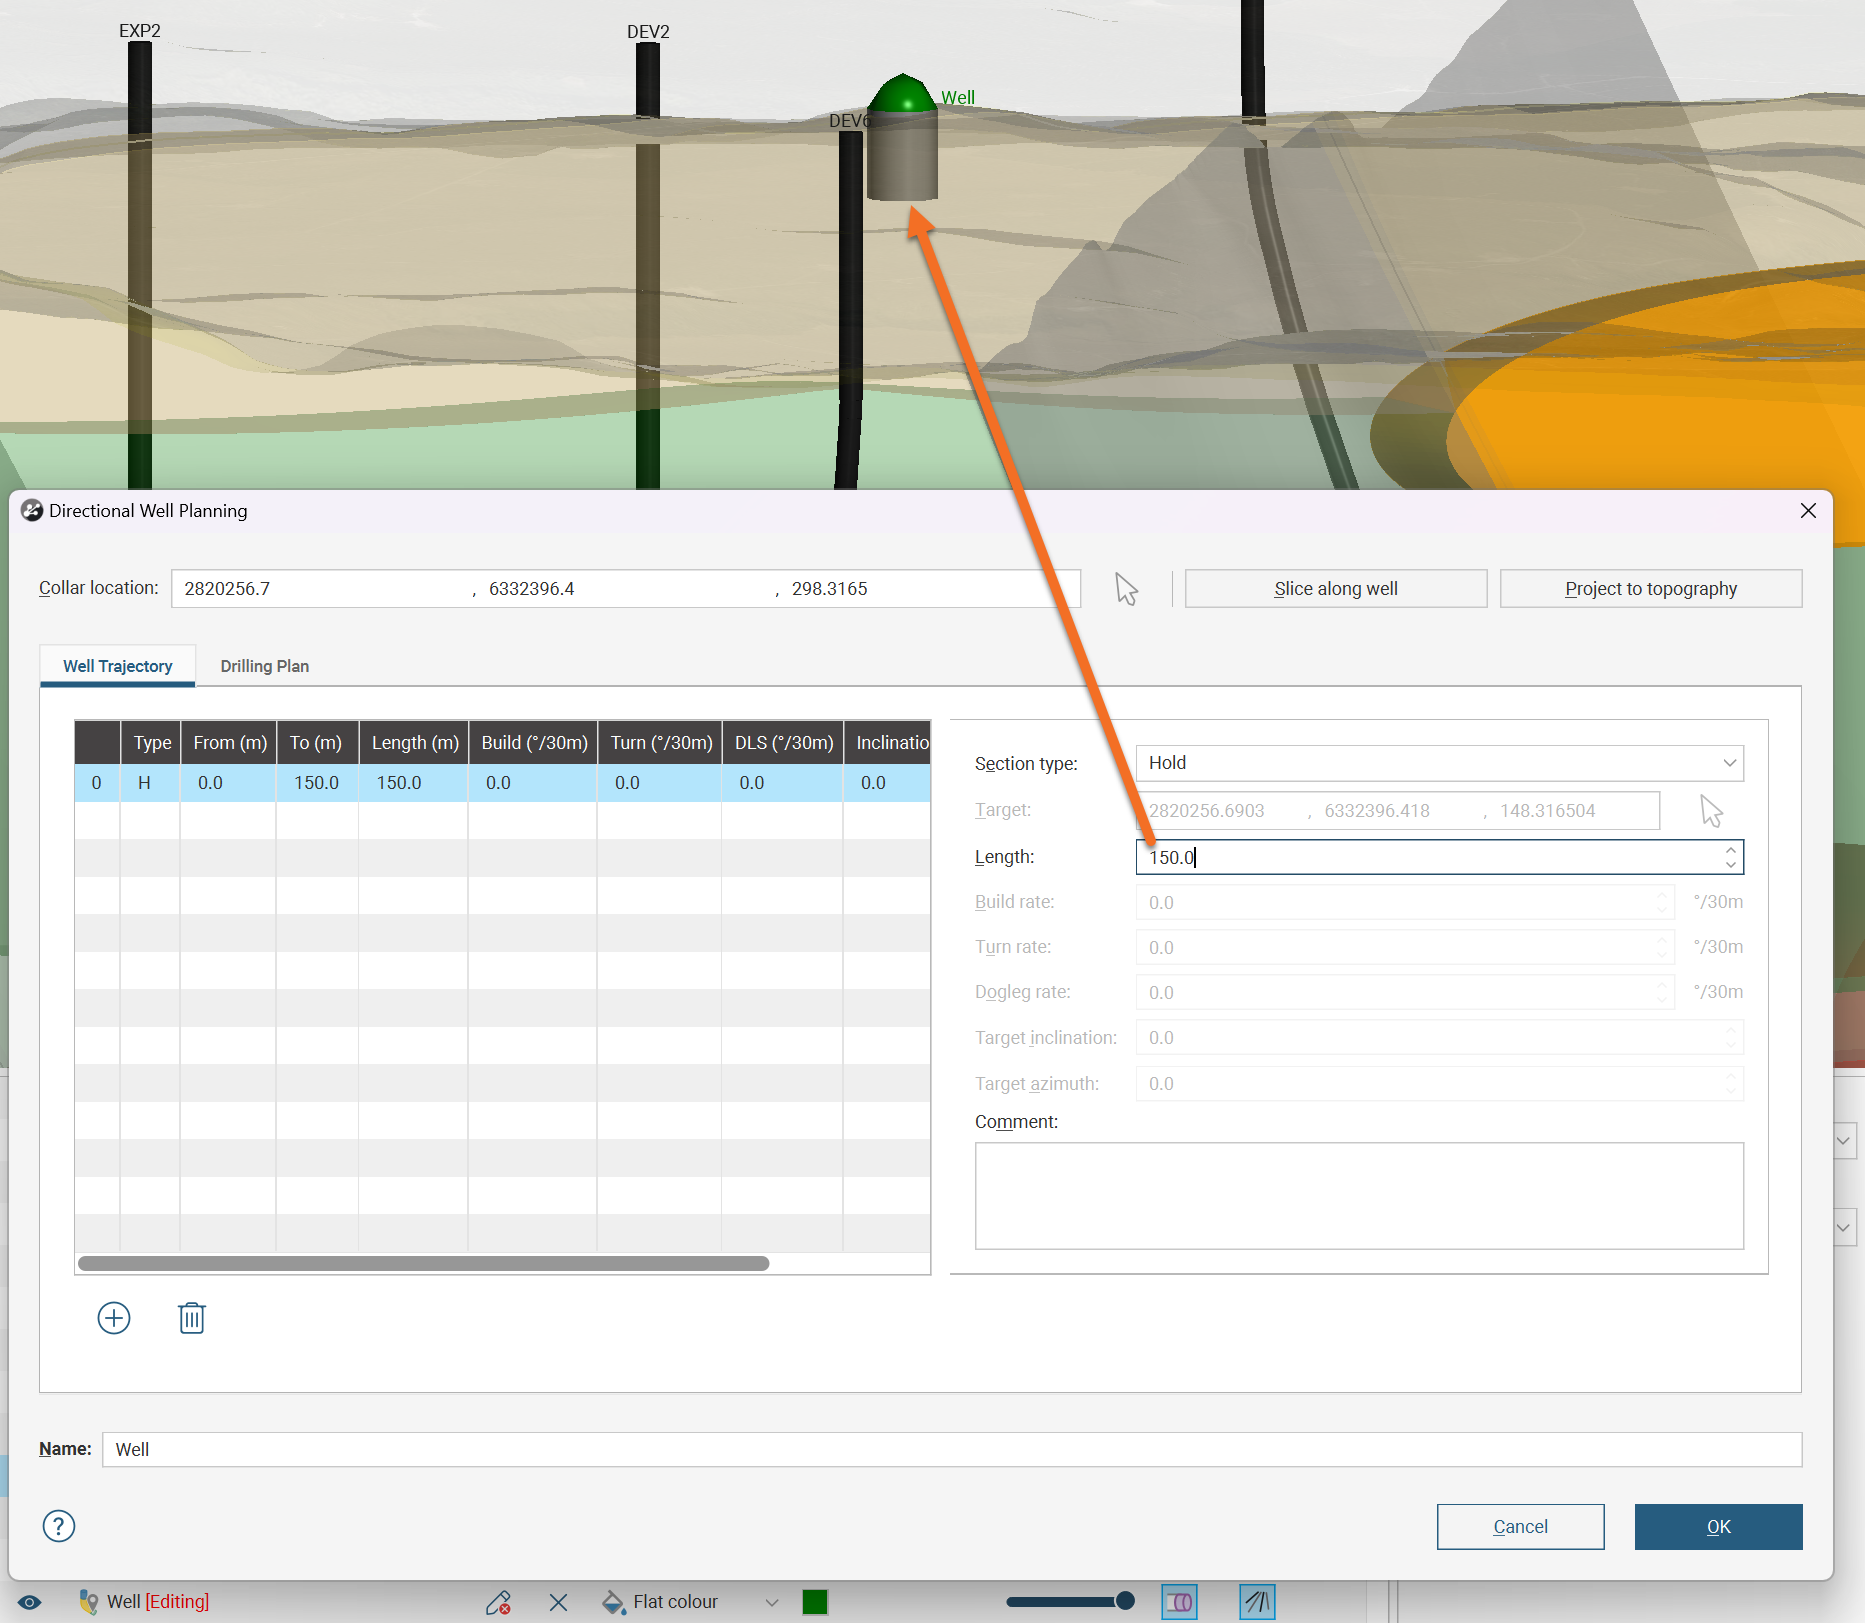The height and width of the screenshot is (1623, 1865).
Task: Click the target pick cursor icon
Action: pyautogui.click(x=1711, y=811)
